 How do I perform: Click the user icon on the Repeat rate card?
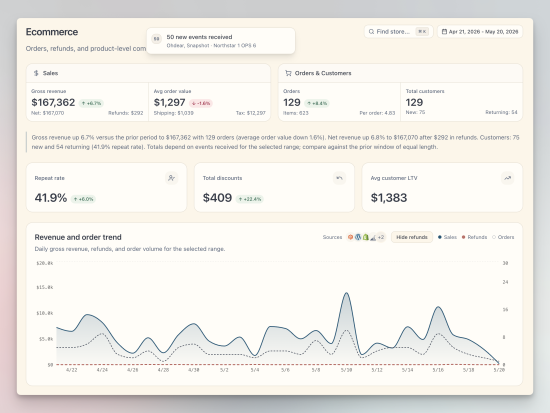coord(172,178)
